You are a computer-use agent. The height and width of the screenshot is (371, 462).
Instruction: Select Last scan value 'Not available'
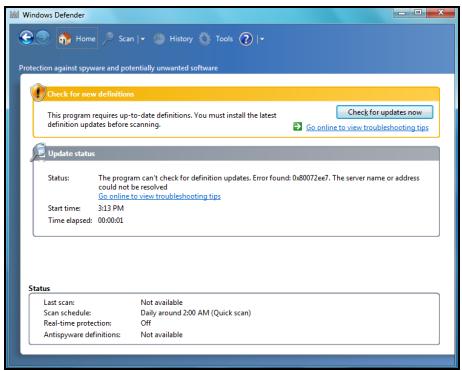click(162, 302)
